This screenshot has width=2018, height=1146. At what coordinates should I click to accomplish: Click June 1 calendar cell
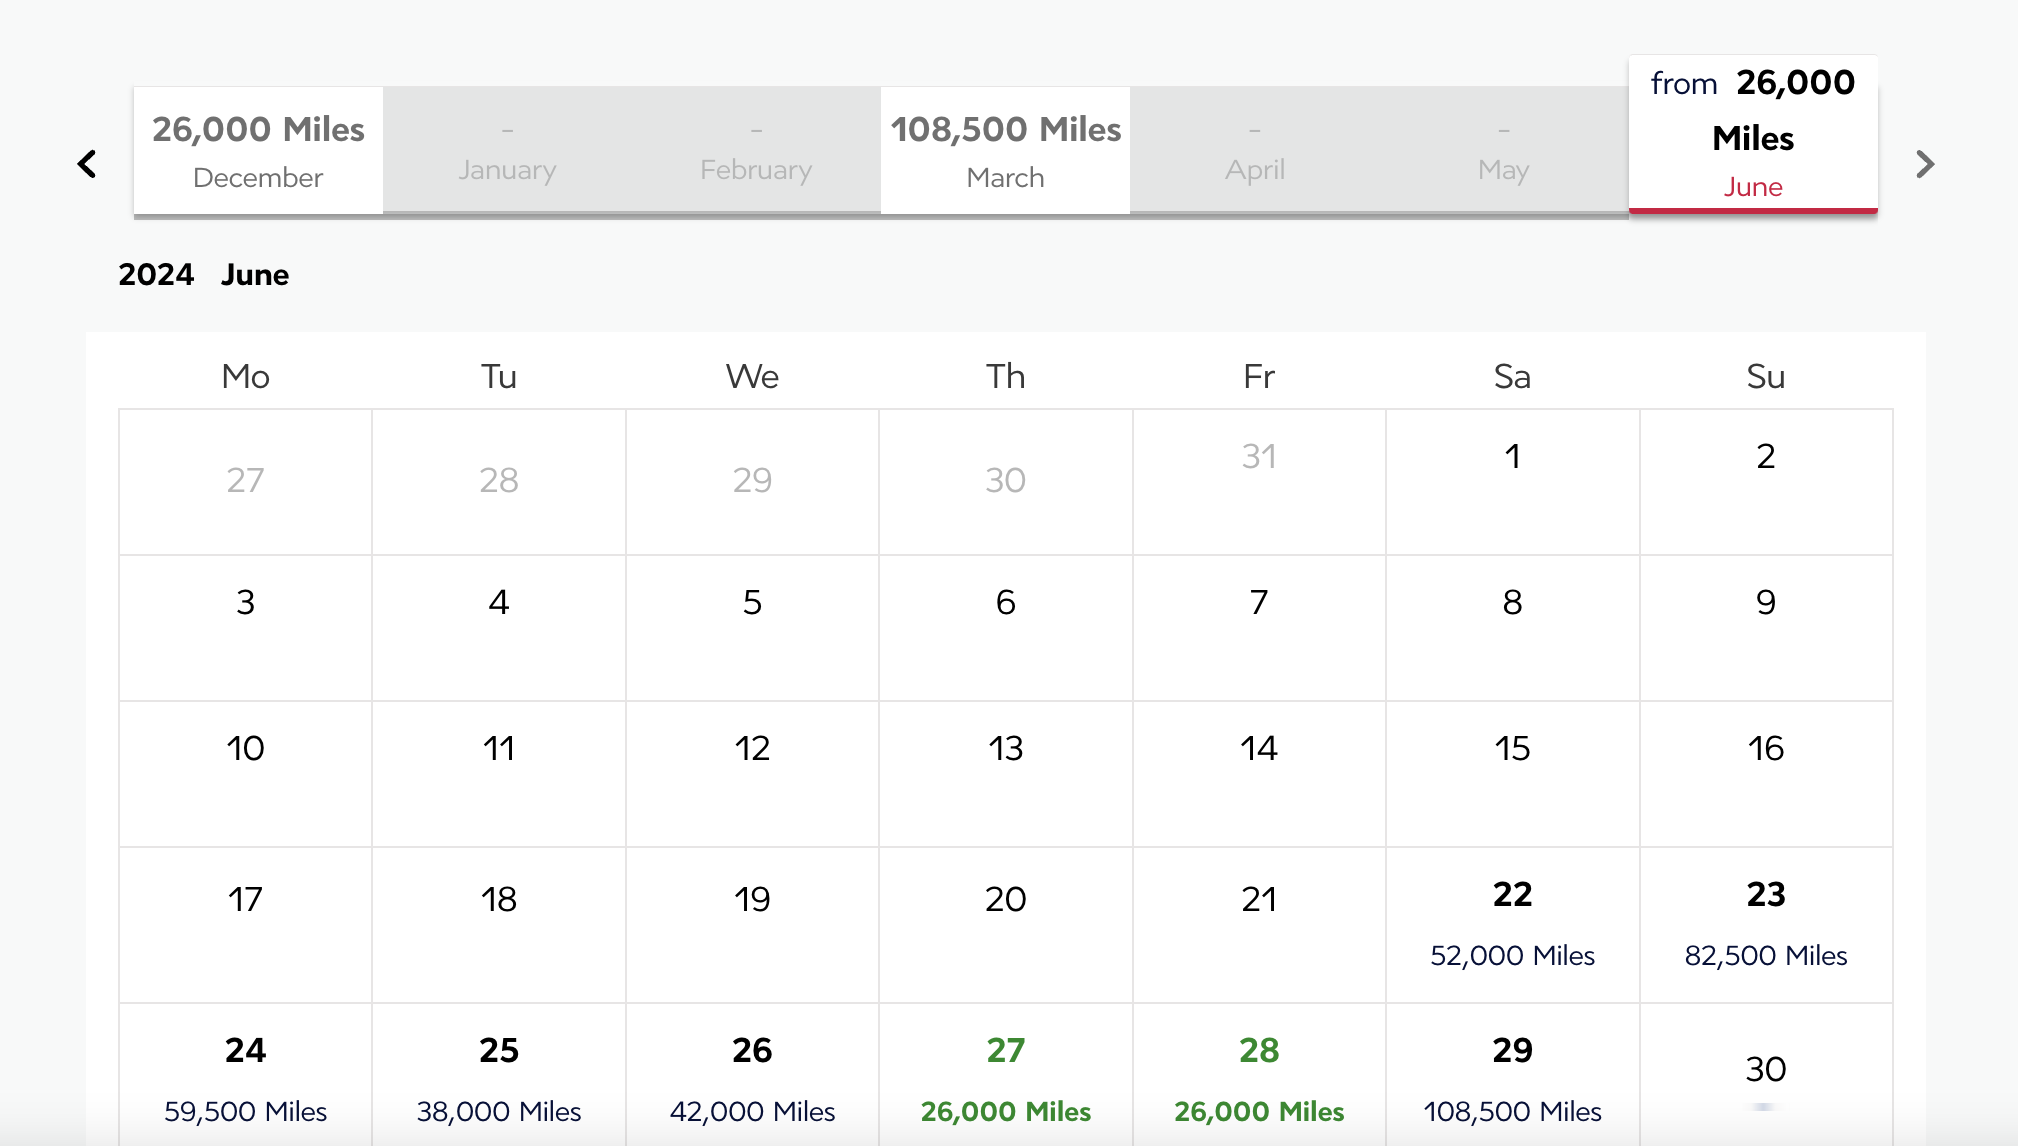point(1512,482)
